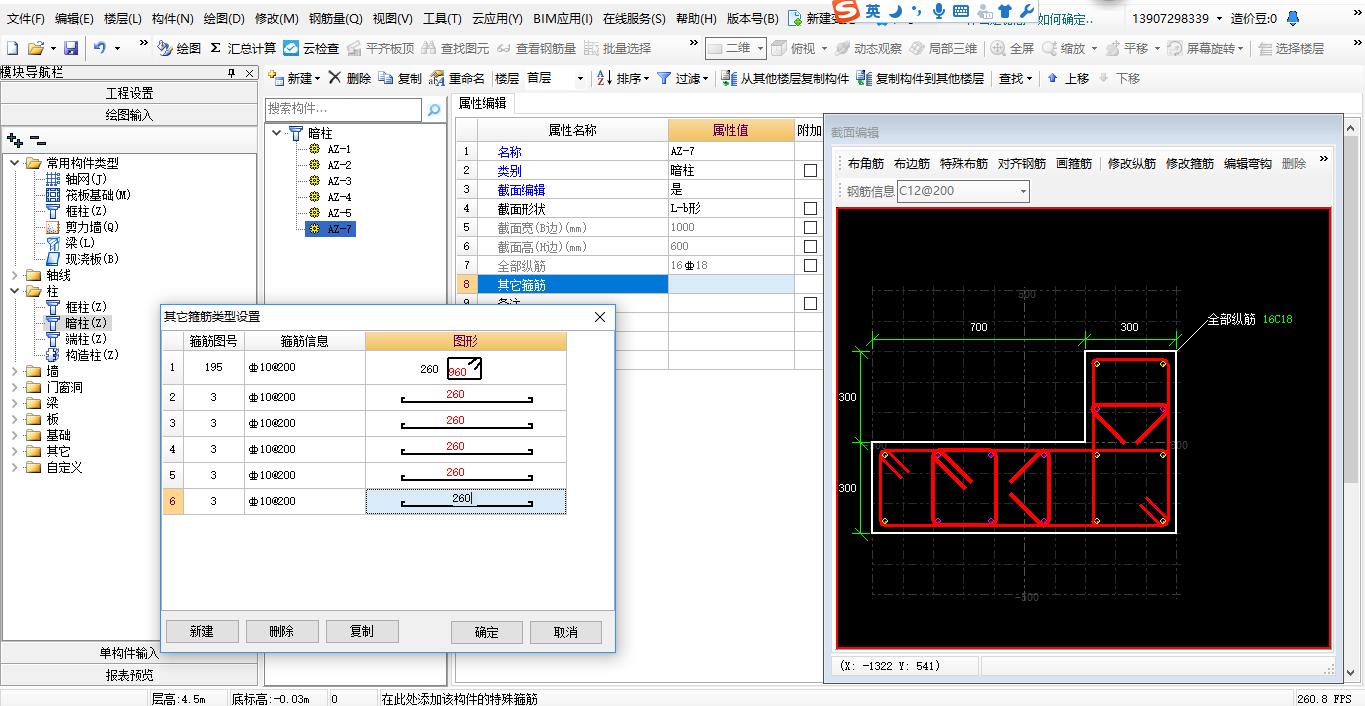The width and height of the screenshot is (1365, 706).
Task: Click the open folder icon in toolbar
Action: tap(36, 48)
